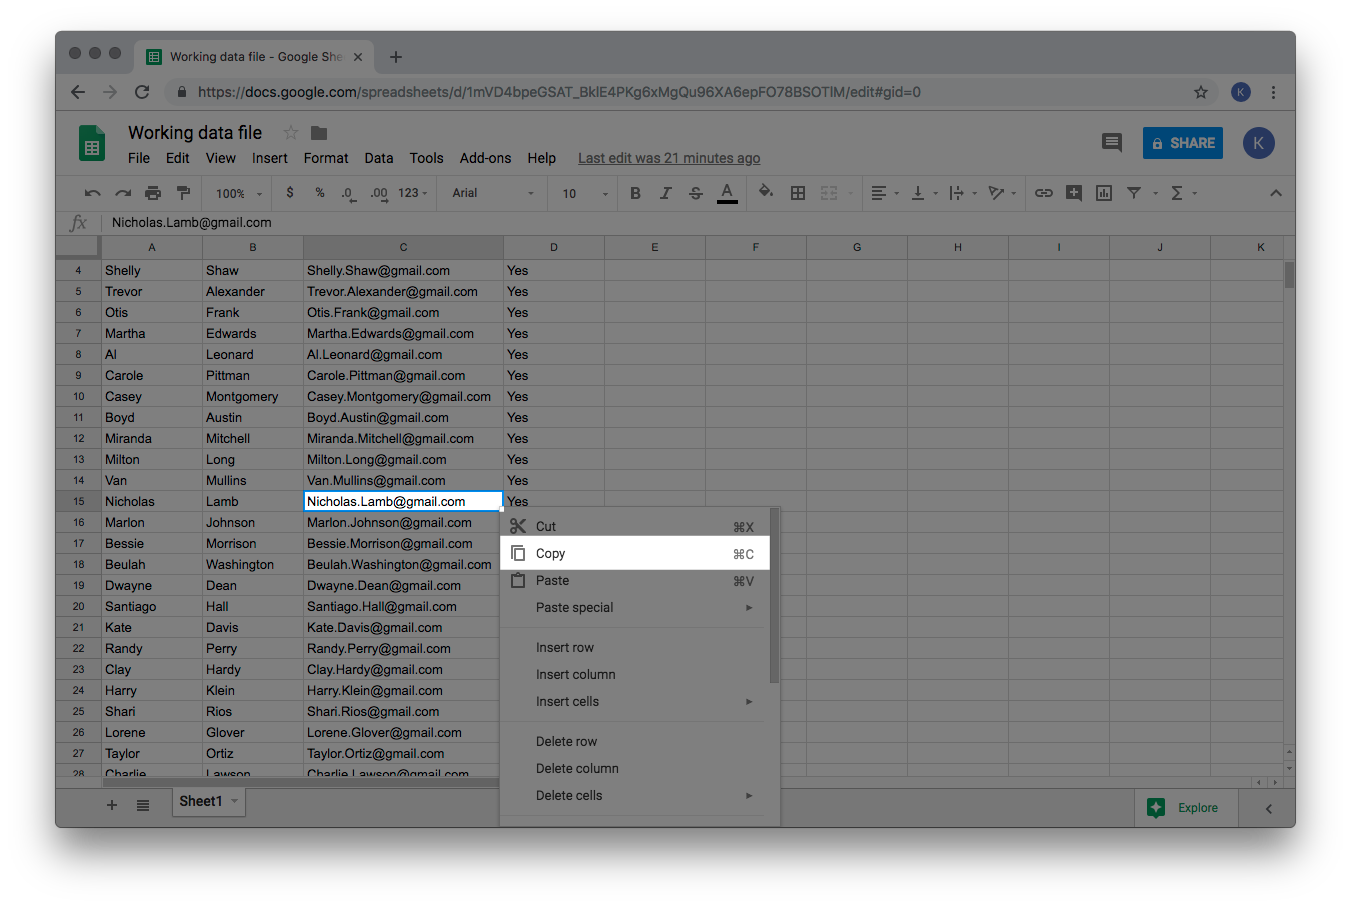Click the Undo icon in toolbar
This screenshot has width=1351, height=907.
tap(93, 193)
